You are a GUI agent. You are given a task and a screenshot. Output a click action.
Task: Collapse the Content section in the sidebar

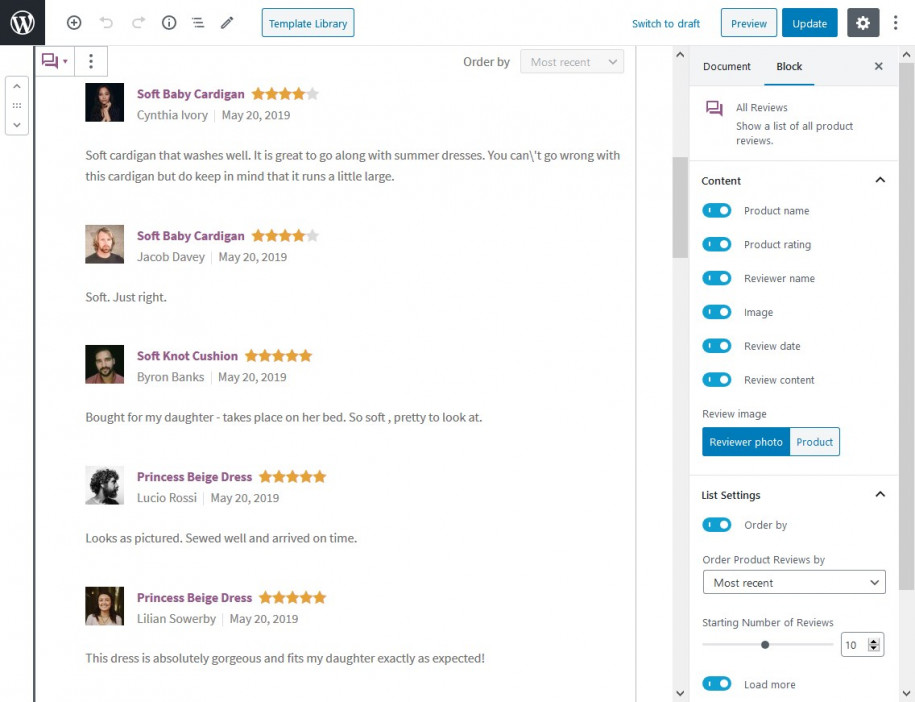click(x=880, y=180)
